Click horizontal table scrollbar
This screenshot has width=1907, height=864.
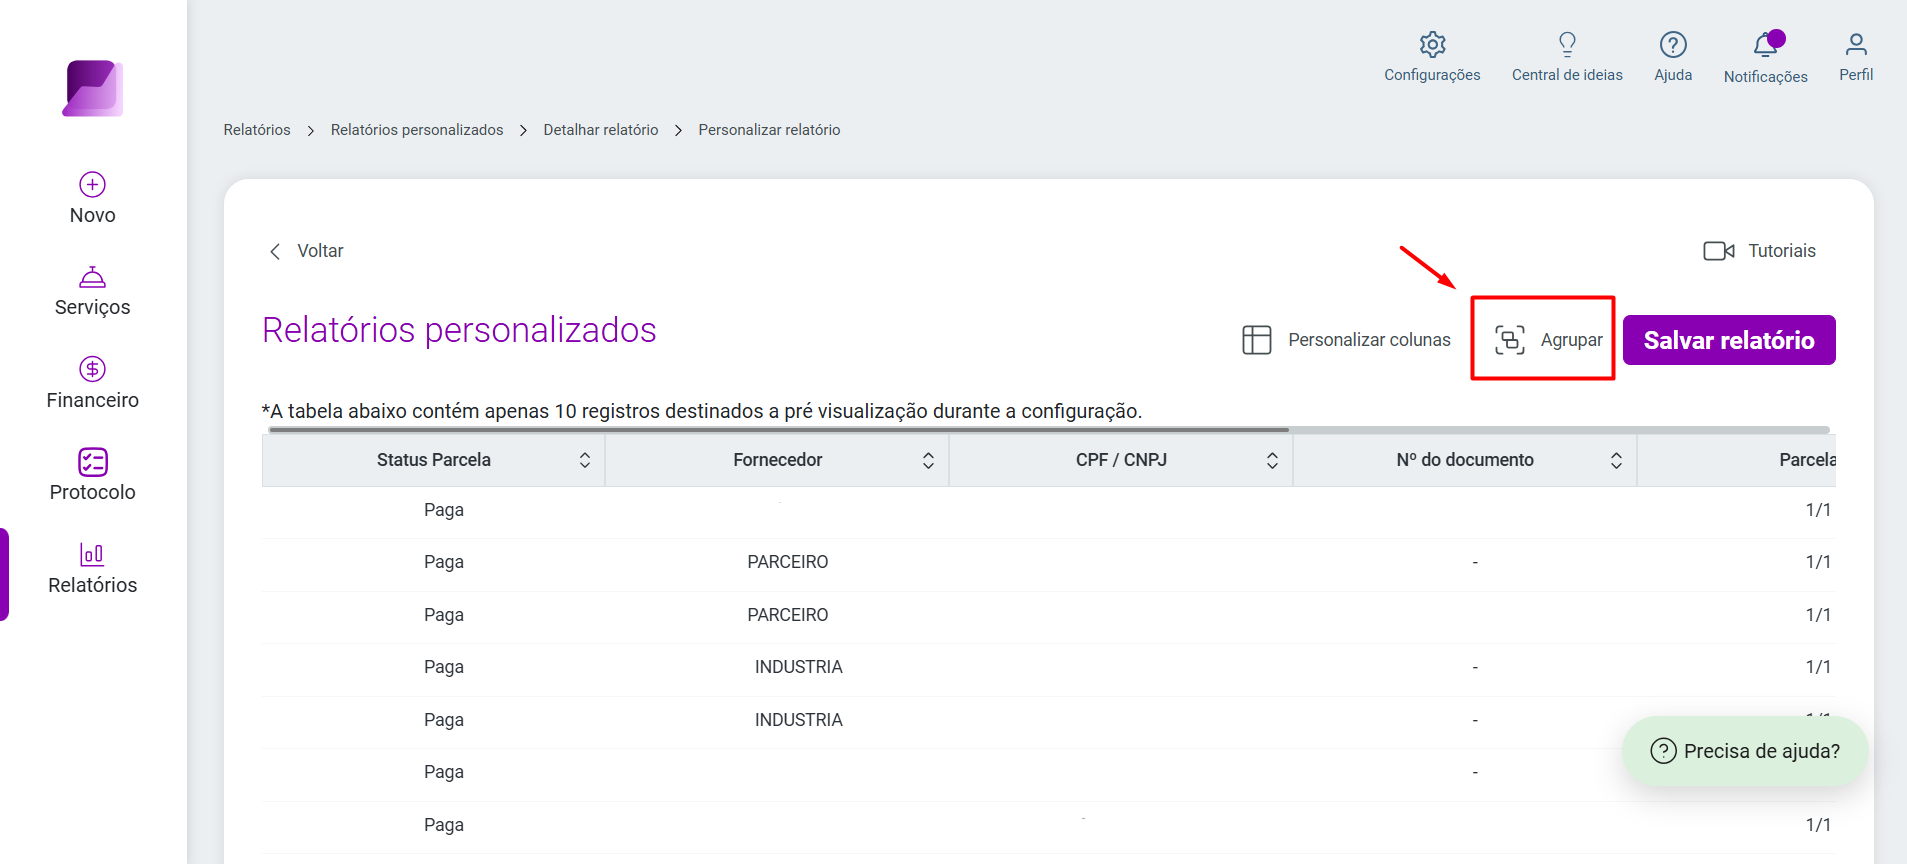(779, 430)
